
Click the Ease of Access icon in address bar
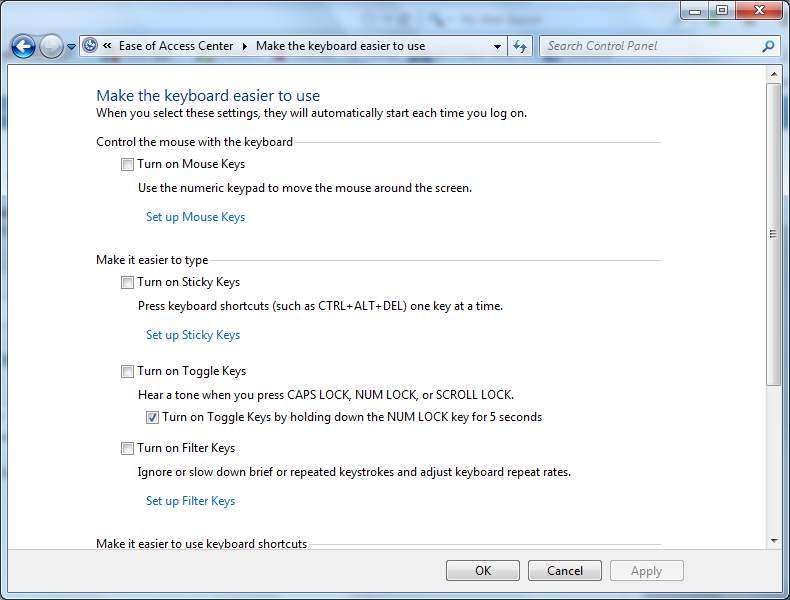pos(91,46)
